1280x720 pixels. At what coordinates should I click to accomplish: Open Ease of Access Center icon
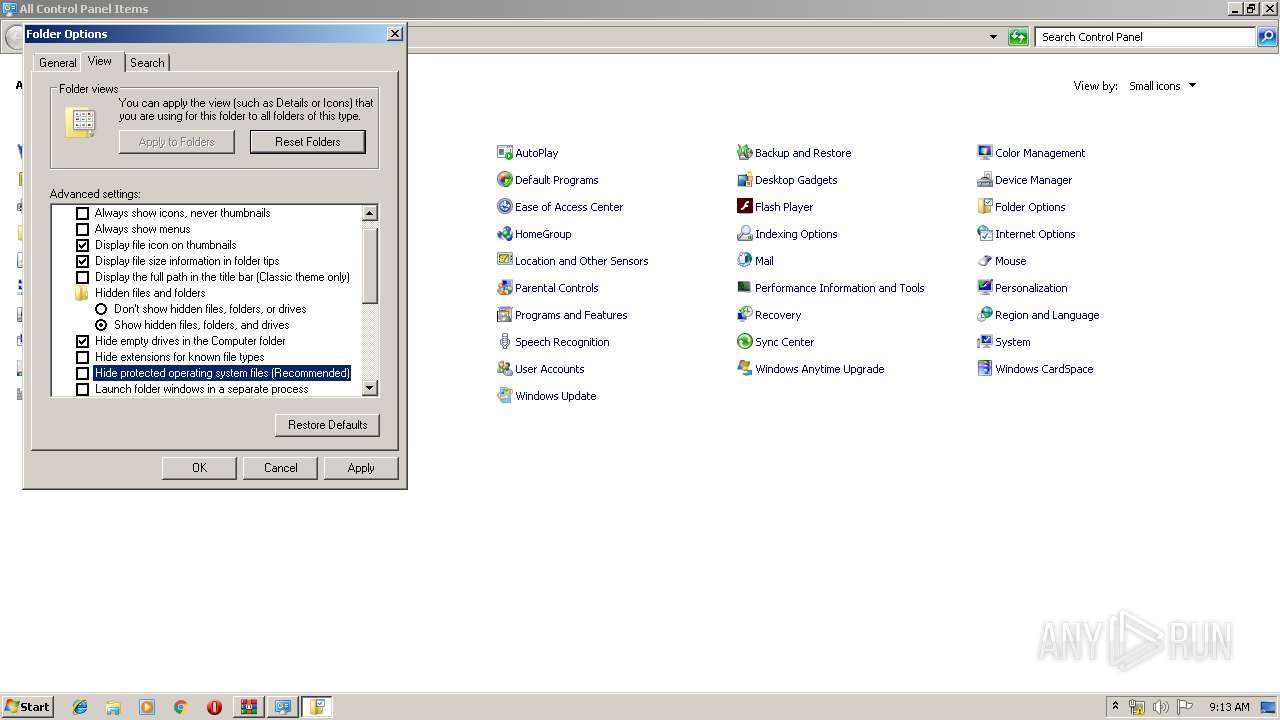click(x=504, y=207)
